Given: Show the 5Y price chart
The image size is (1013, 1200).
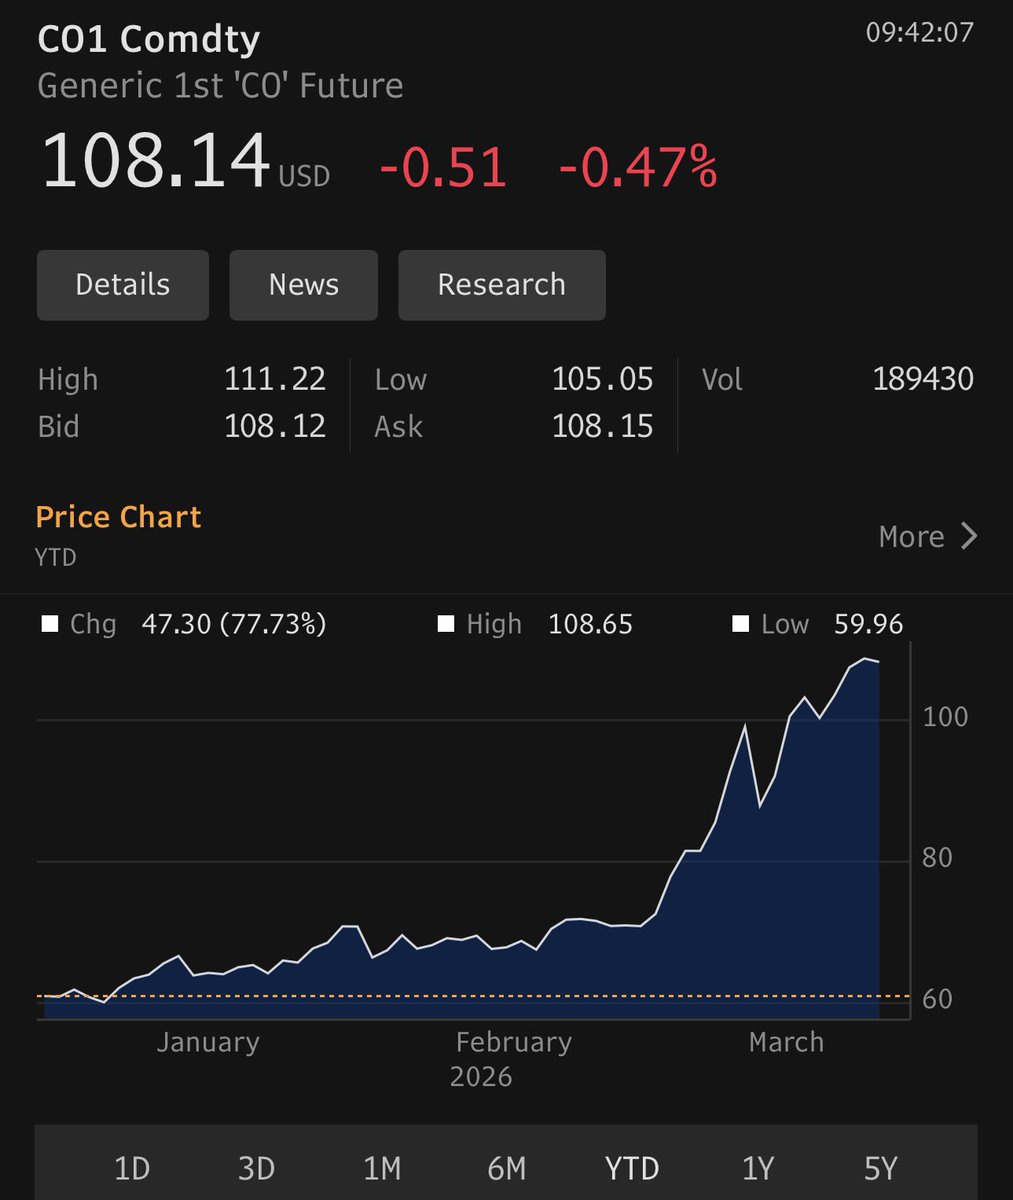Looking at the screenshot, I should pyautogui.click(x=881, y=1168).
